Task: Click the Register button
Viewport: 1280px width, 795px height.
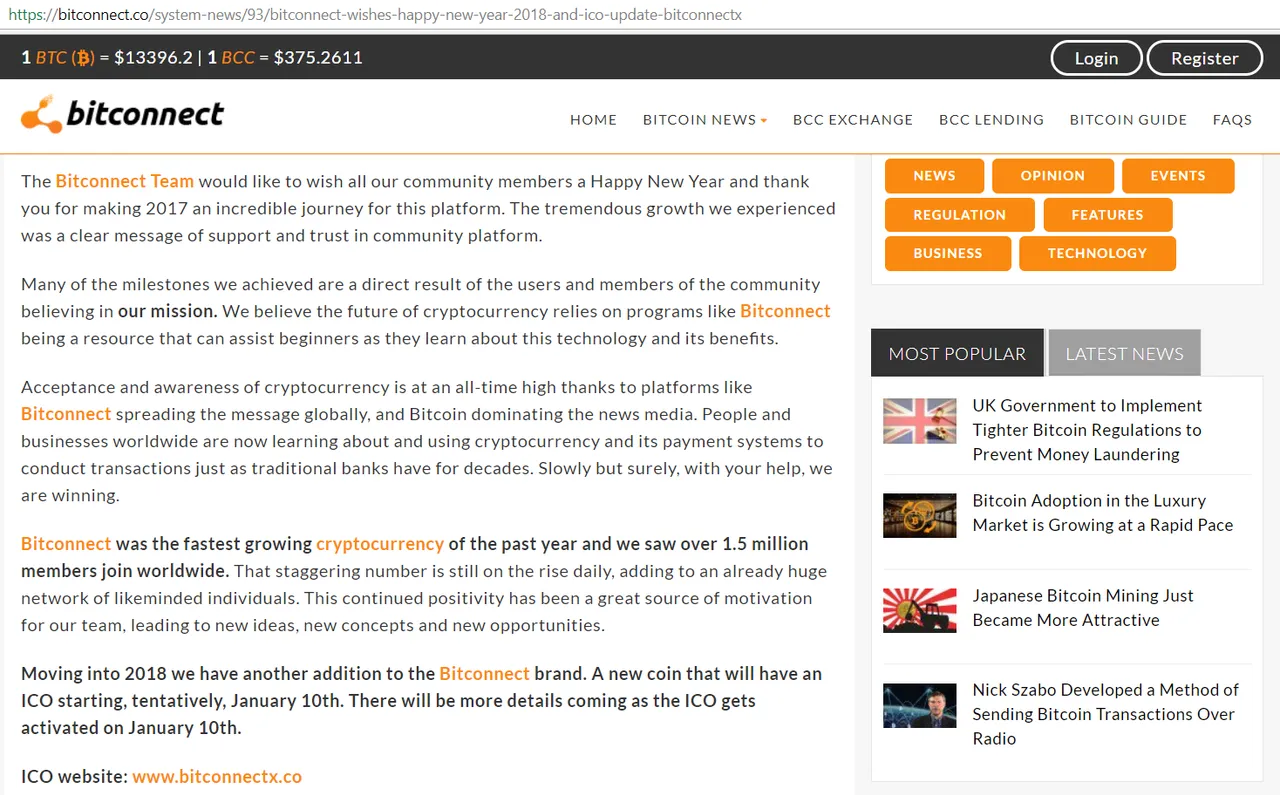Action: coord(1204,58)
